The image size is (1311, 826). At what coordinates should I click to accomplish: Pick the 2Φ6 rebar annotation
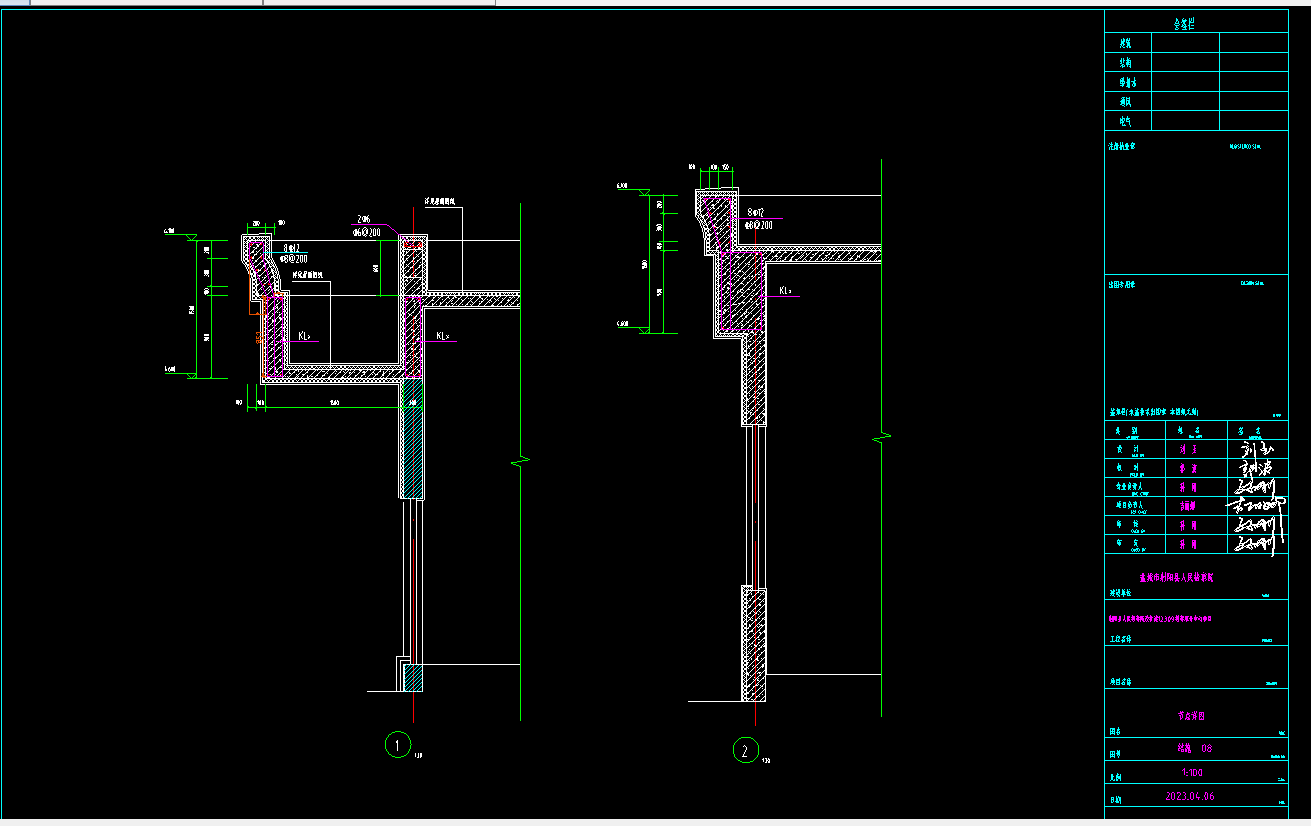pyautogui.click(x=364, y=219)
